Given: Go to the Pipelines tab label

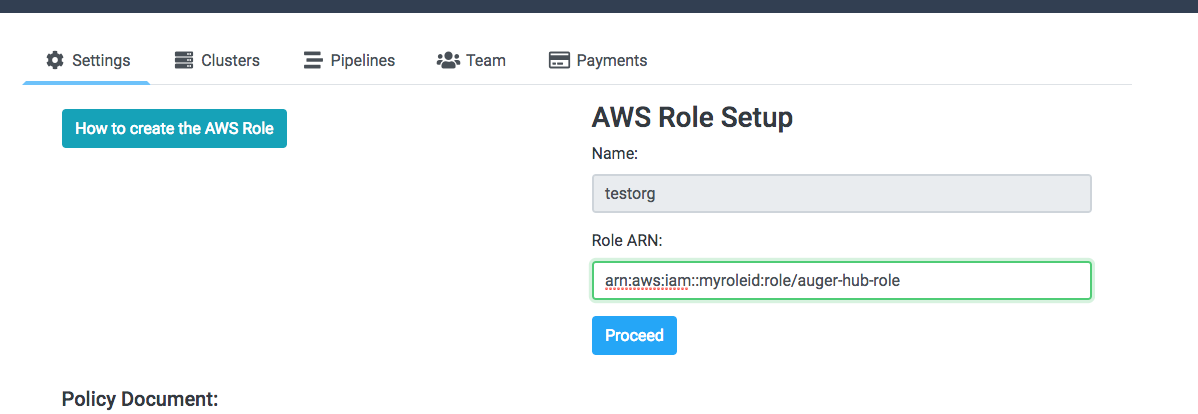Looking at the screenshot, I should pyautogui.click(x=363, y=60).
